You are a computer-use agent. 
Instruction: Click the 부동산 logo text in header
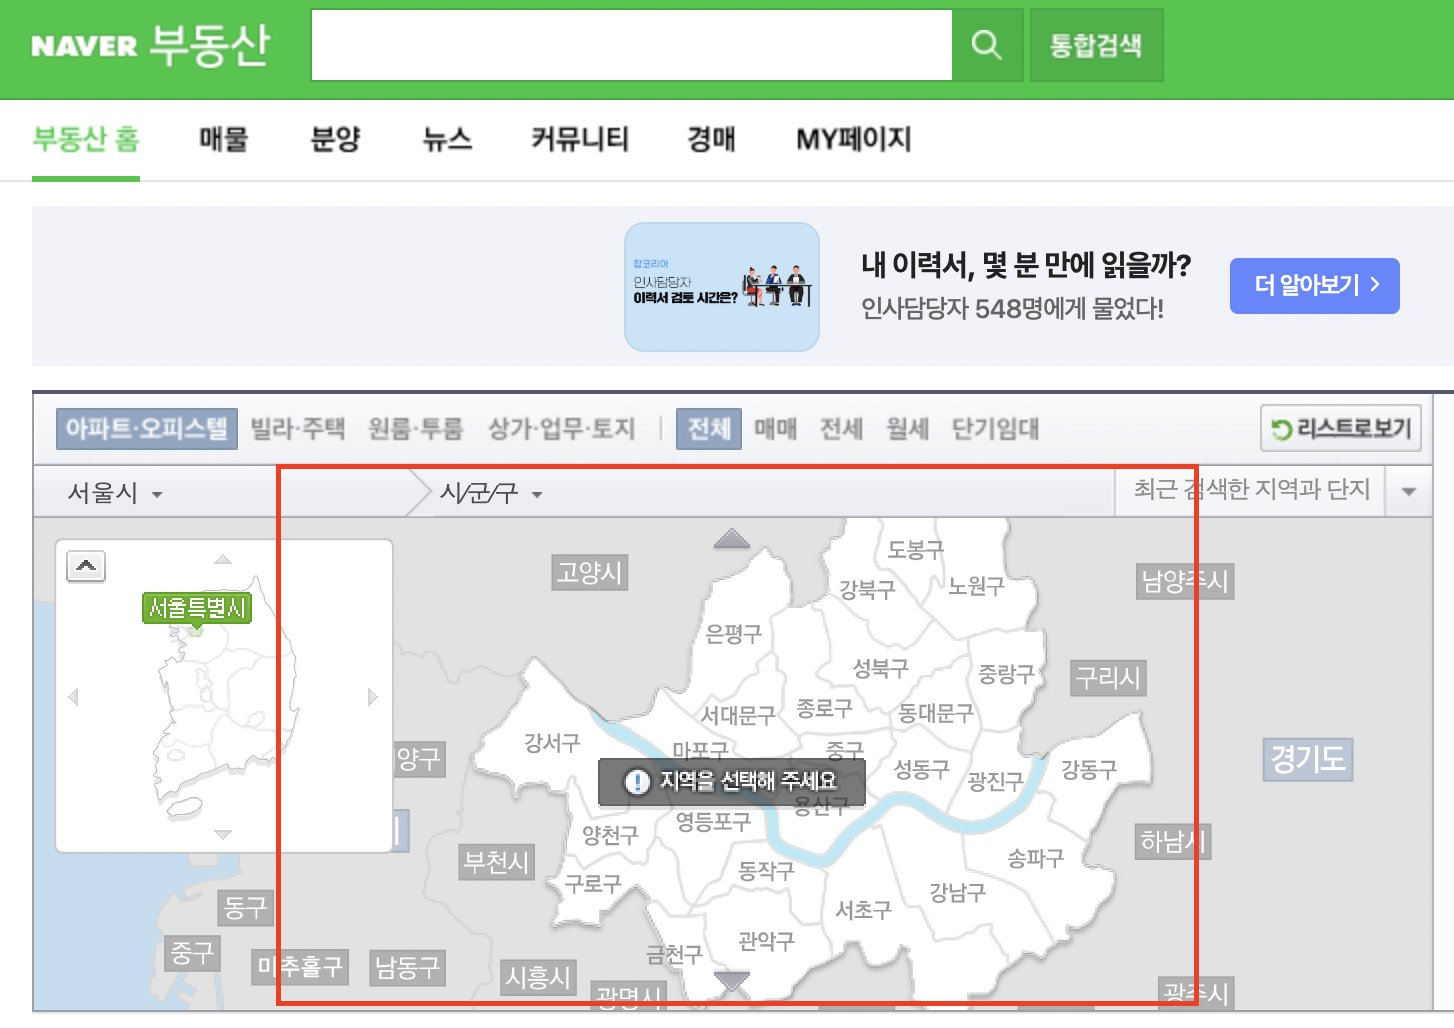[x=210, y=44]
